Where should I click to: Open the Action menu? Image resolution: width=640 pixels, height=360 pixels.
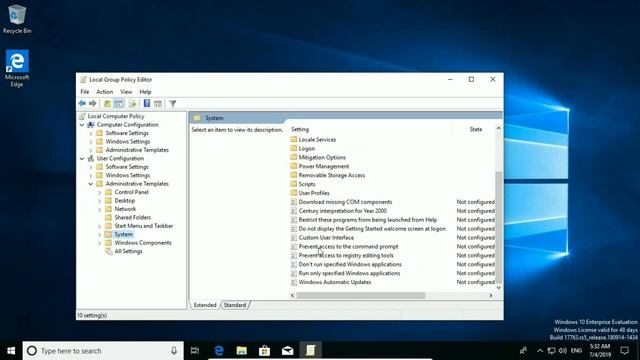tap(104, 92)
